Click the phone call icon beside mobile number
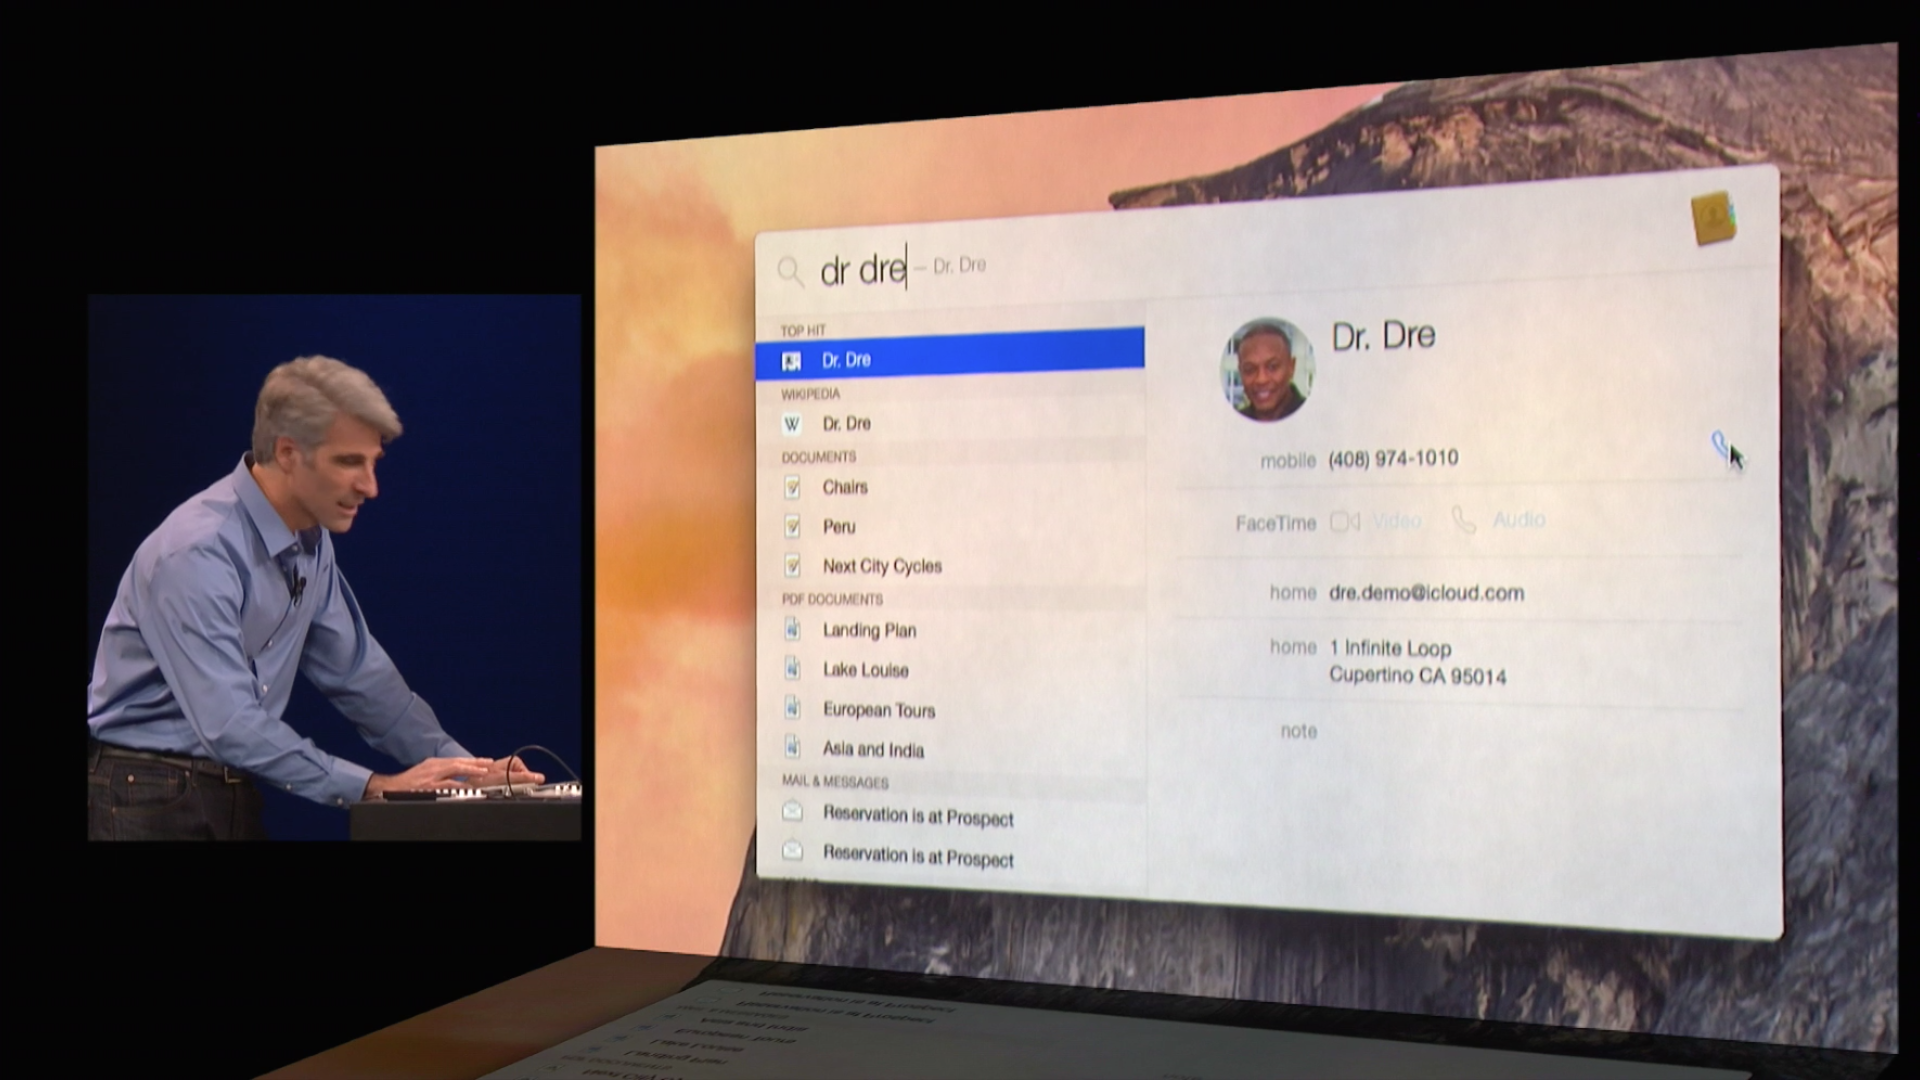The width and height of the screenshot is (1920, 1080). pos(1720,443)
